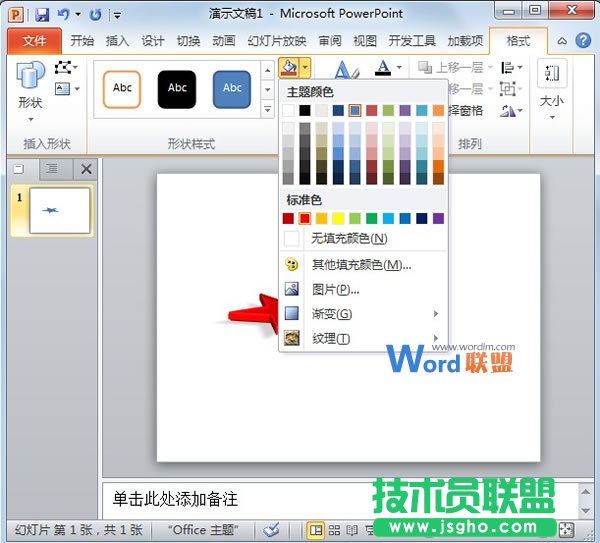
Task: Open Customize Quick Access Toolbar dropdown
Action: pyautogui.click(x=117, y=15)
